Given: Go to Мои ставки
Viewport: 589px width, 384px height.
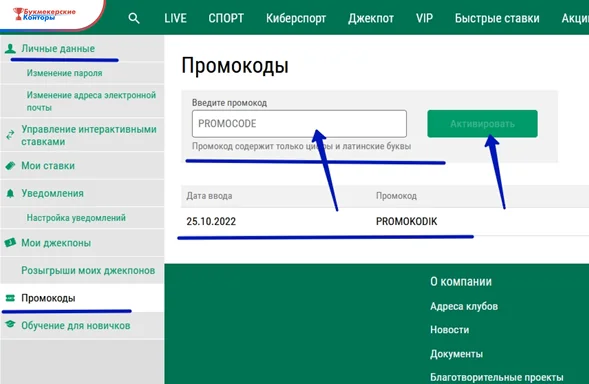Looking at the screenshot, I should [48, 166].
